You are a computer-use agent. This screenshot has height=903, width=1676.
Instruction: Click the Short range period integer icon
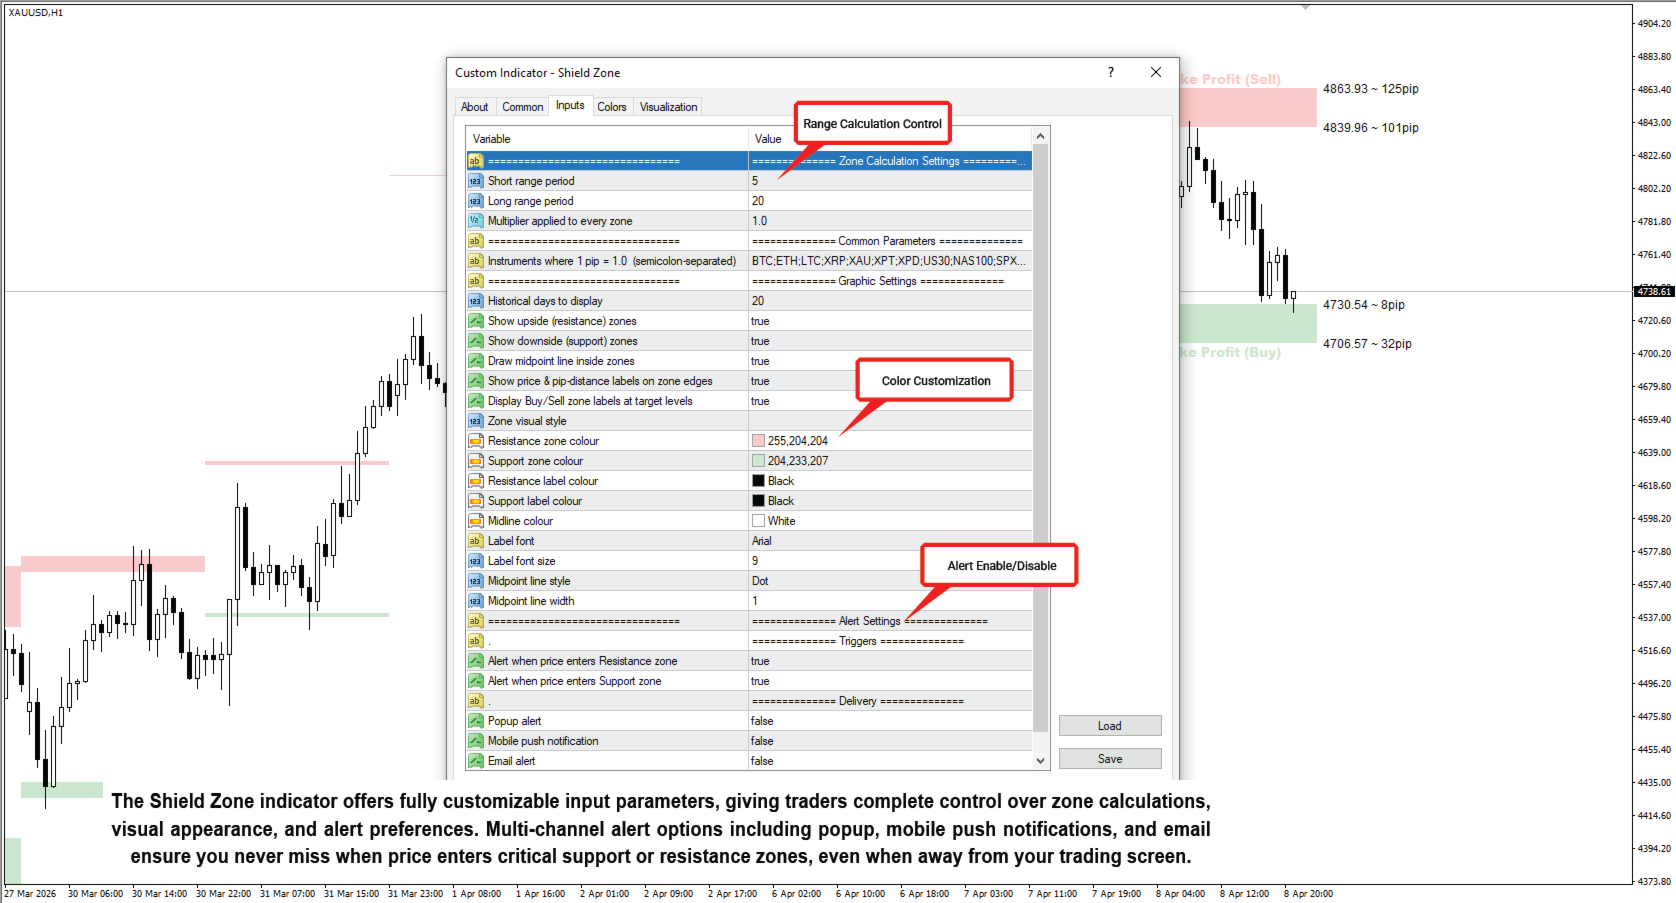tap(476, 181)
